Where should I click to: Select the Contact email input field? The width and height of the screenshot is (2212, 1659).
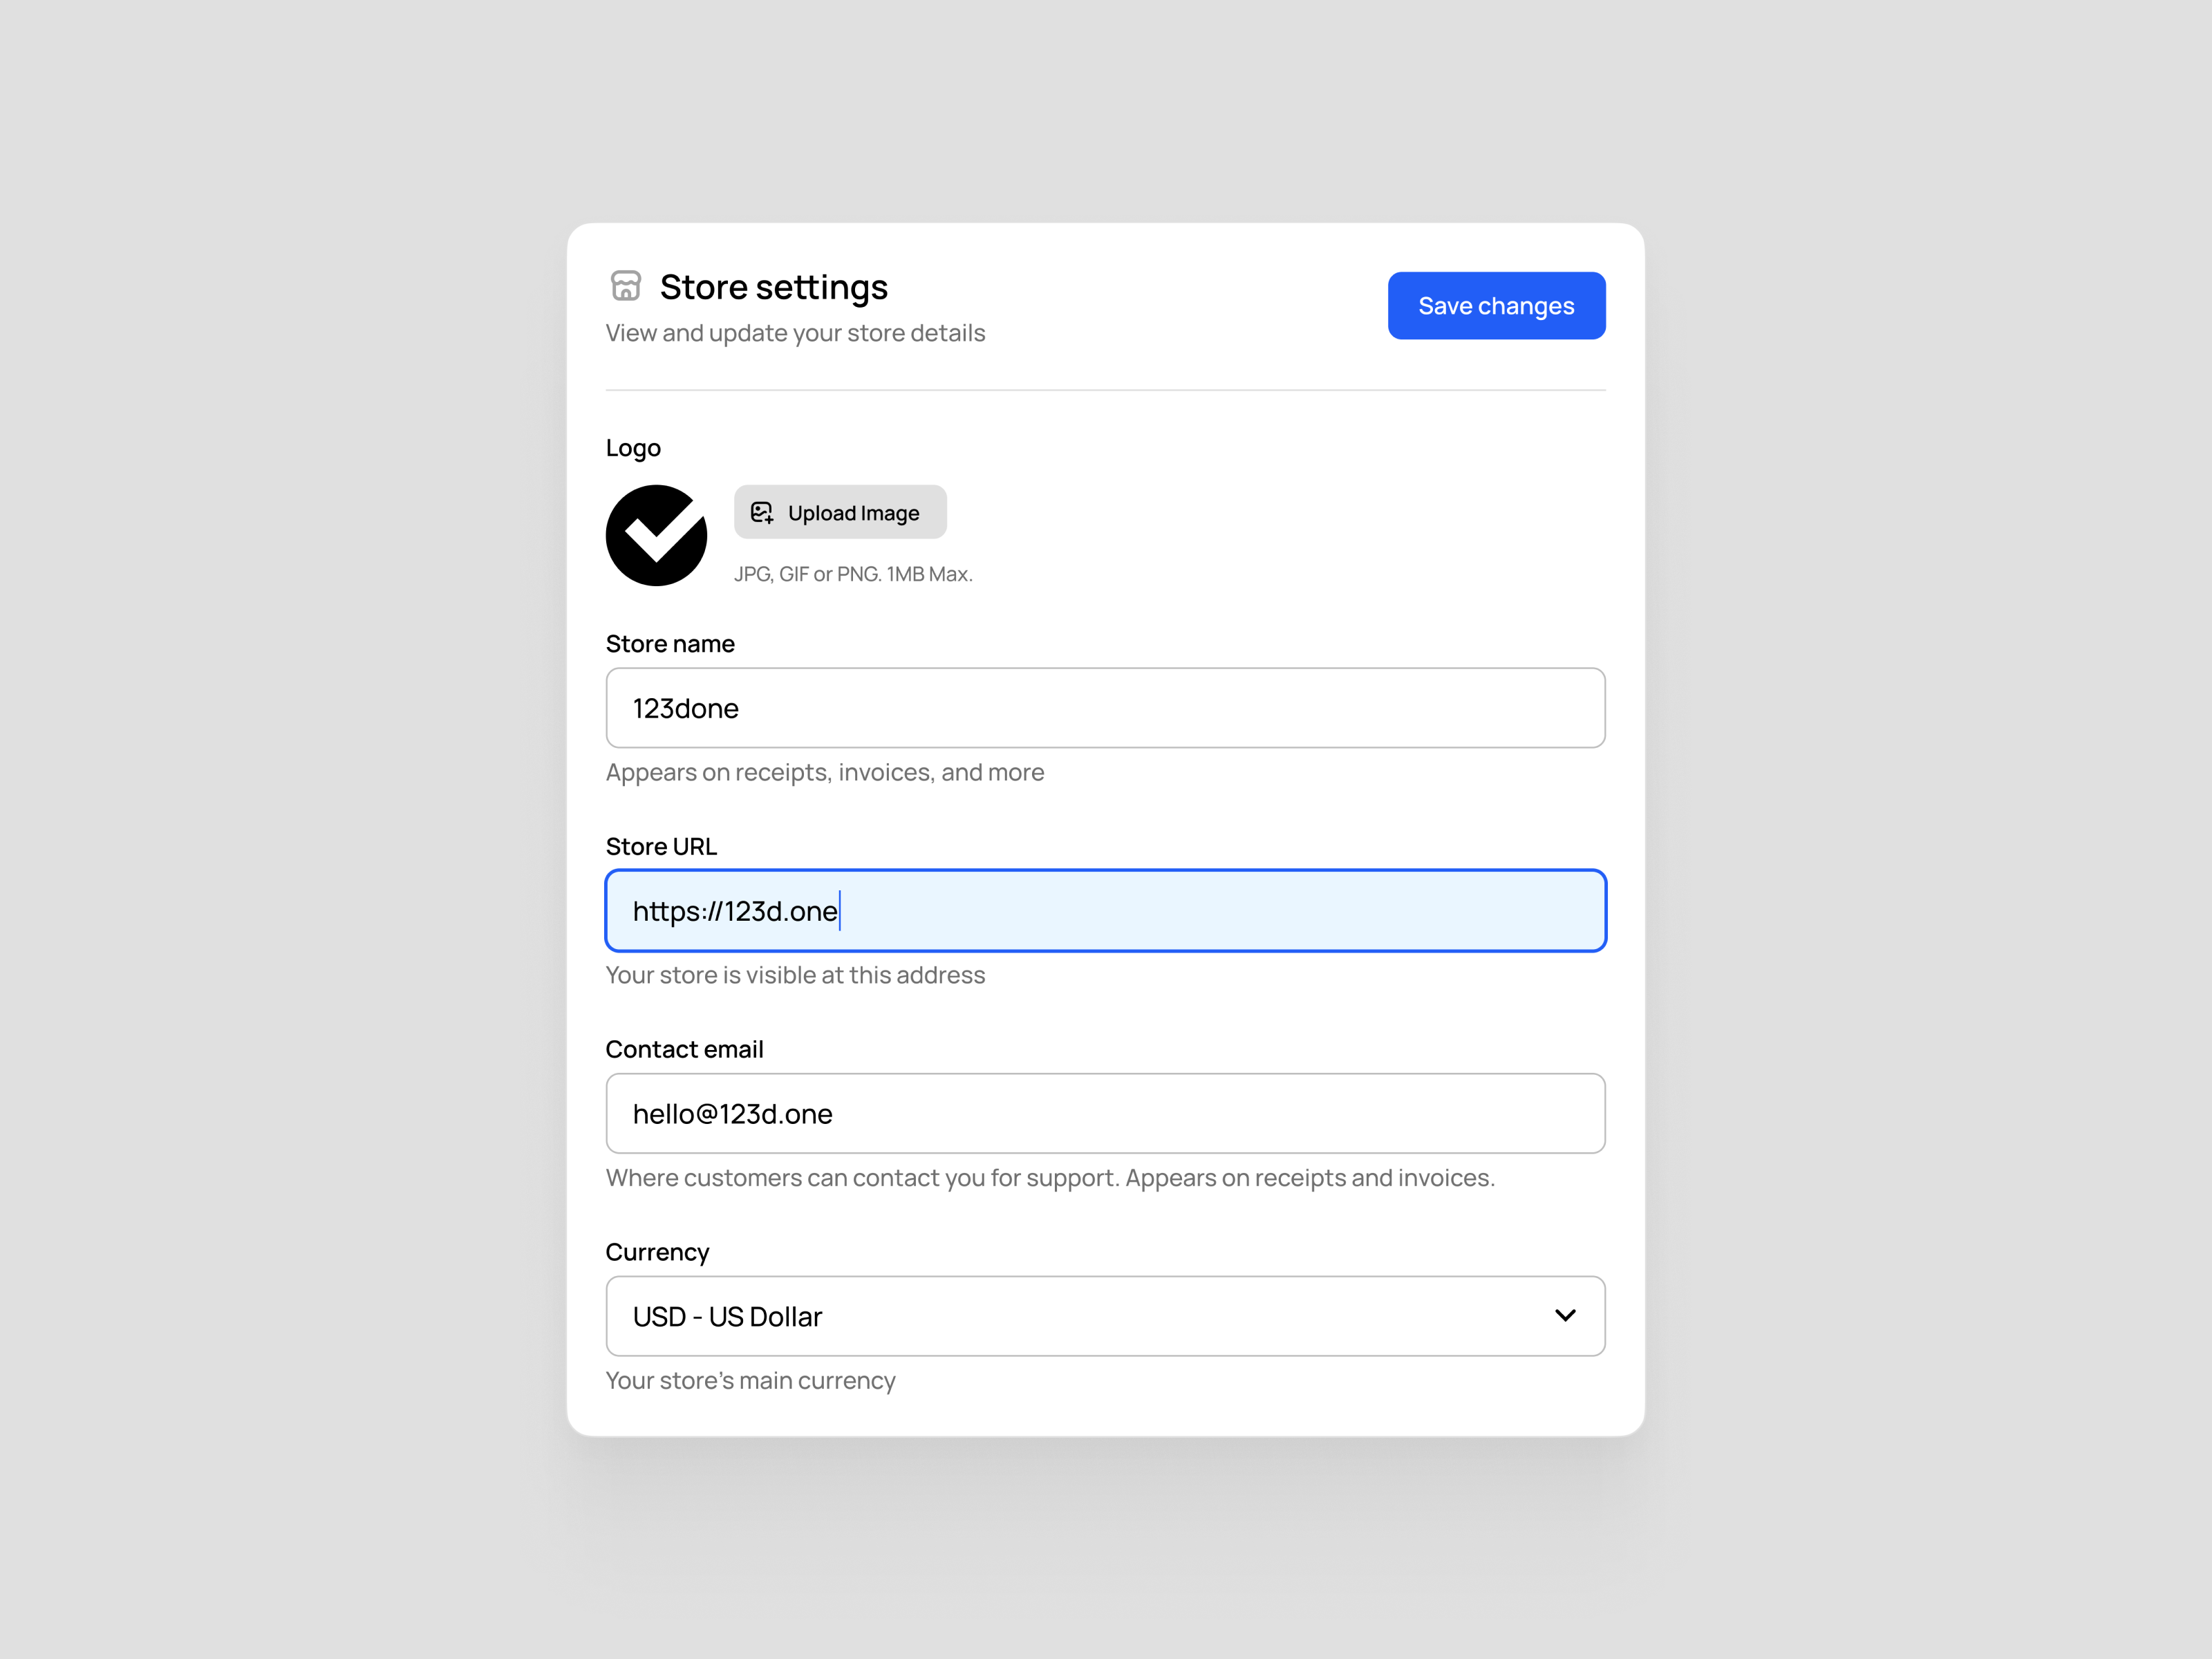pyautogui.click(x=1105, y=1114)
